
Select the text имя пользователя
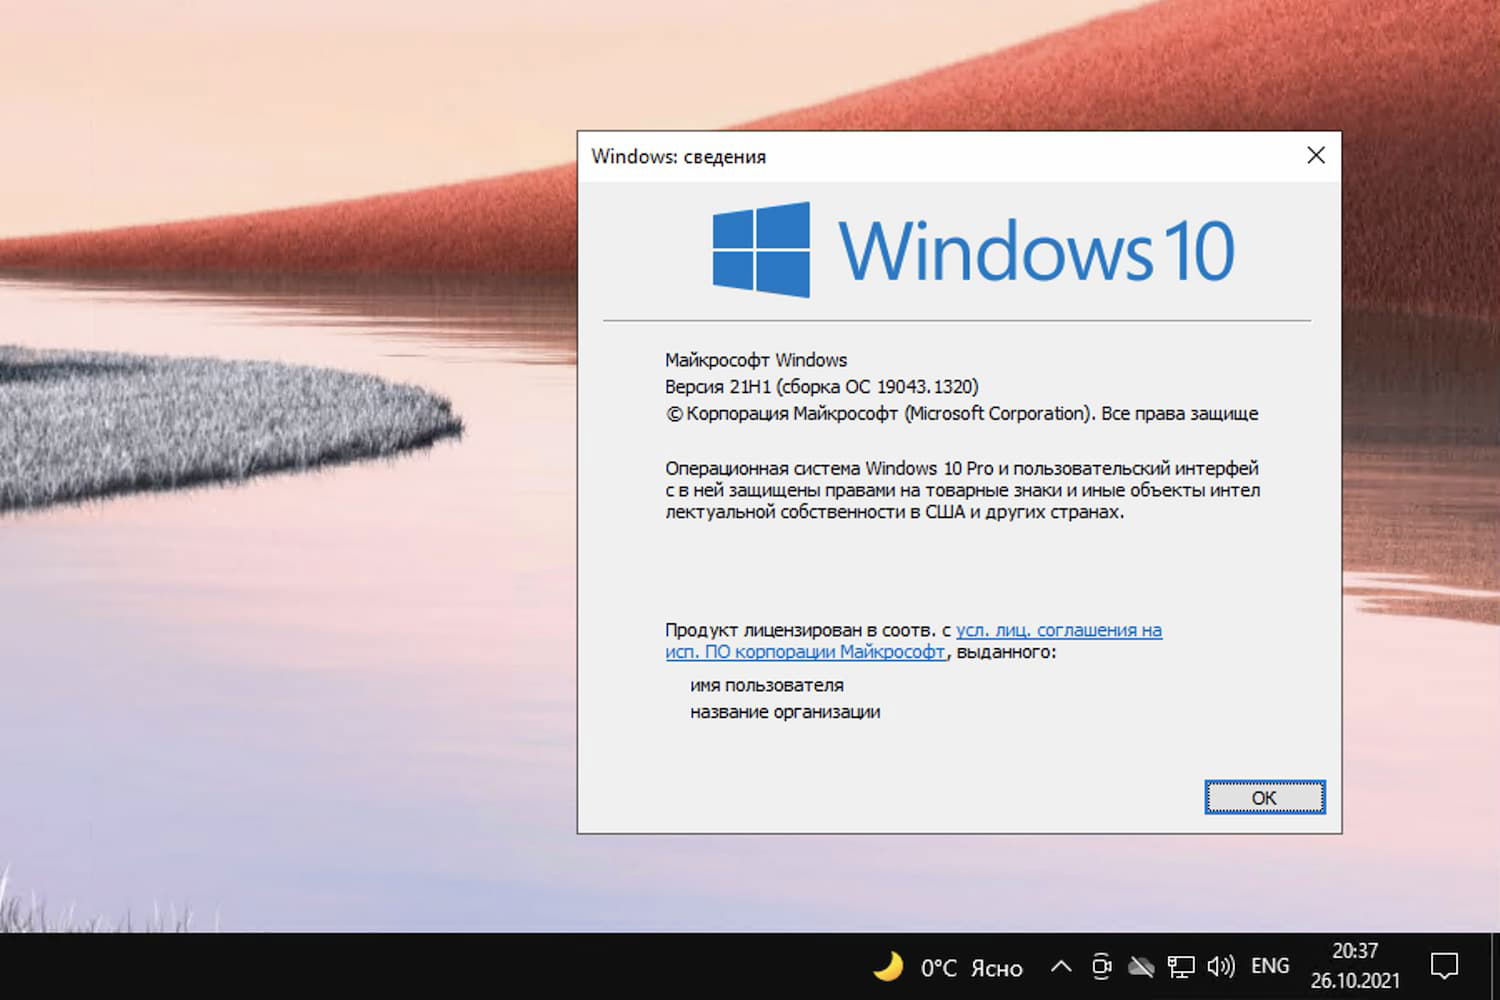click(x=766, y=684)
